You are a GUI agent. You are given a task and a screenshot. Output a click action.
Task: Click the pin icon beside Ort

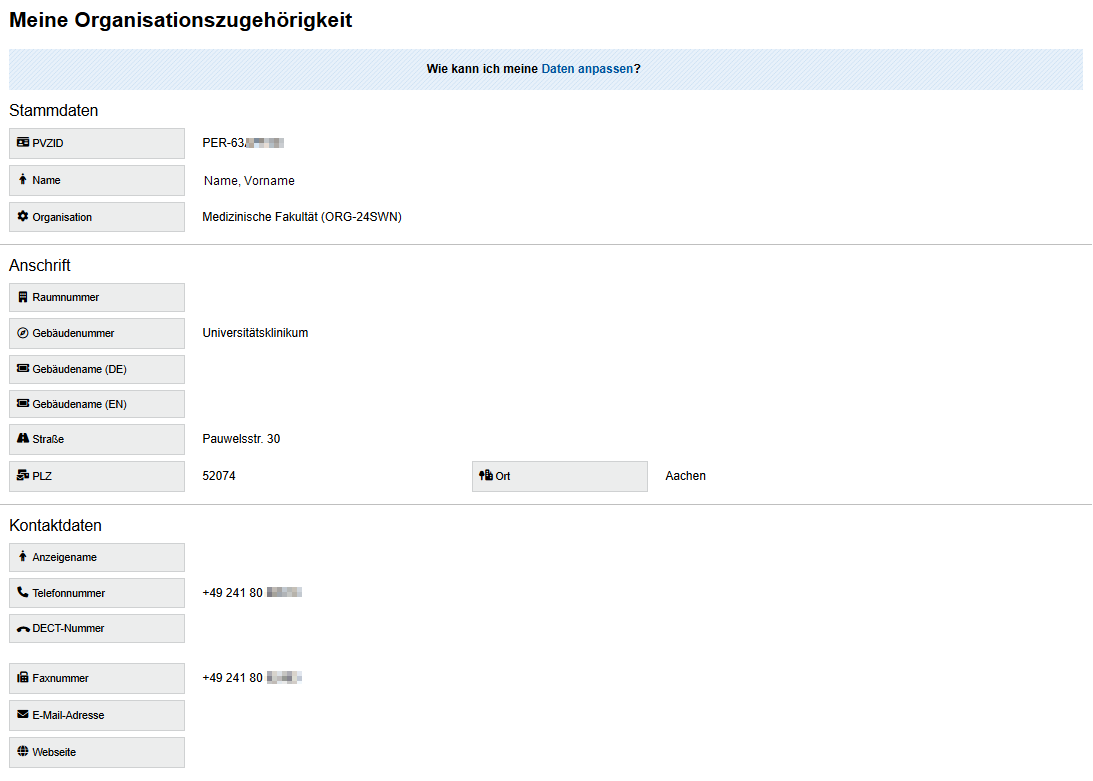coord(487,476)
